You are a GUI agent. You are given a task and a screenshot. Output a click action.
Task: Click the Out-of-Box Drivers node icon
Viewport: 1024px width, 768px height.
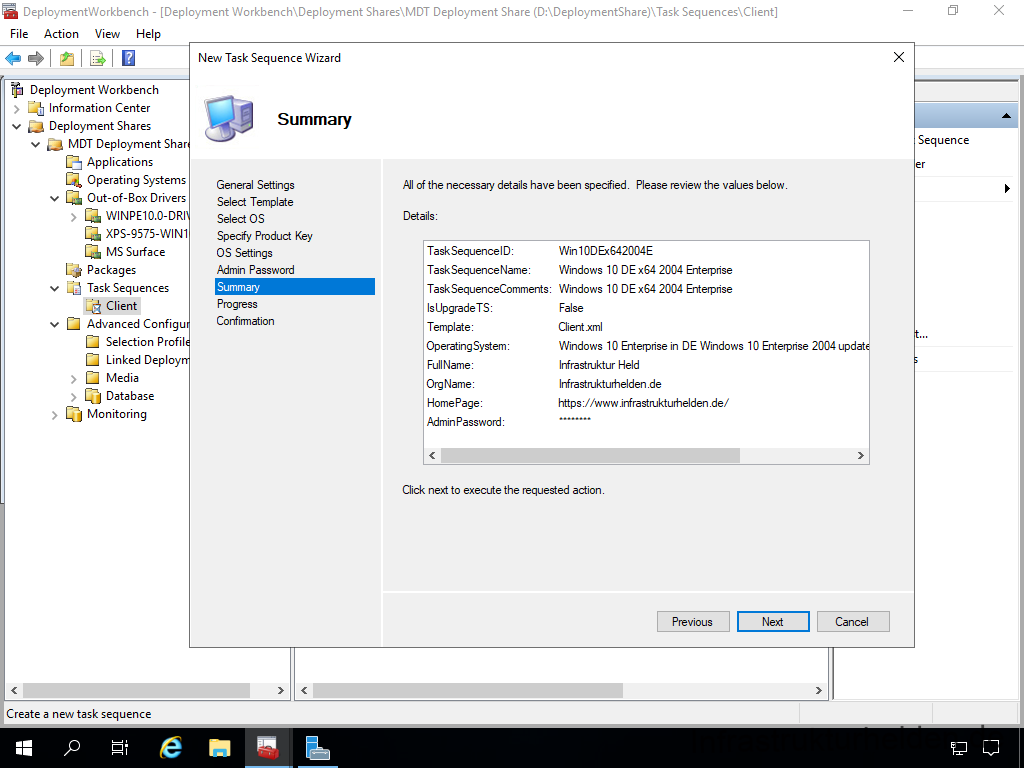pyautogui.click(x=74, y=198)
